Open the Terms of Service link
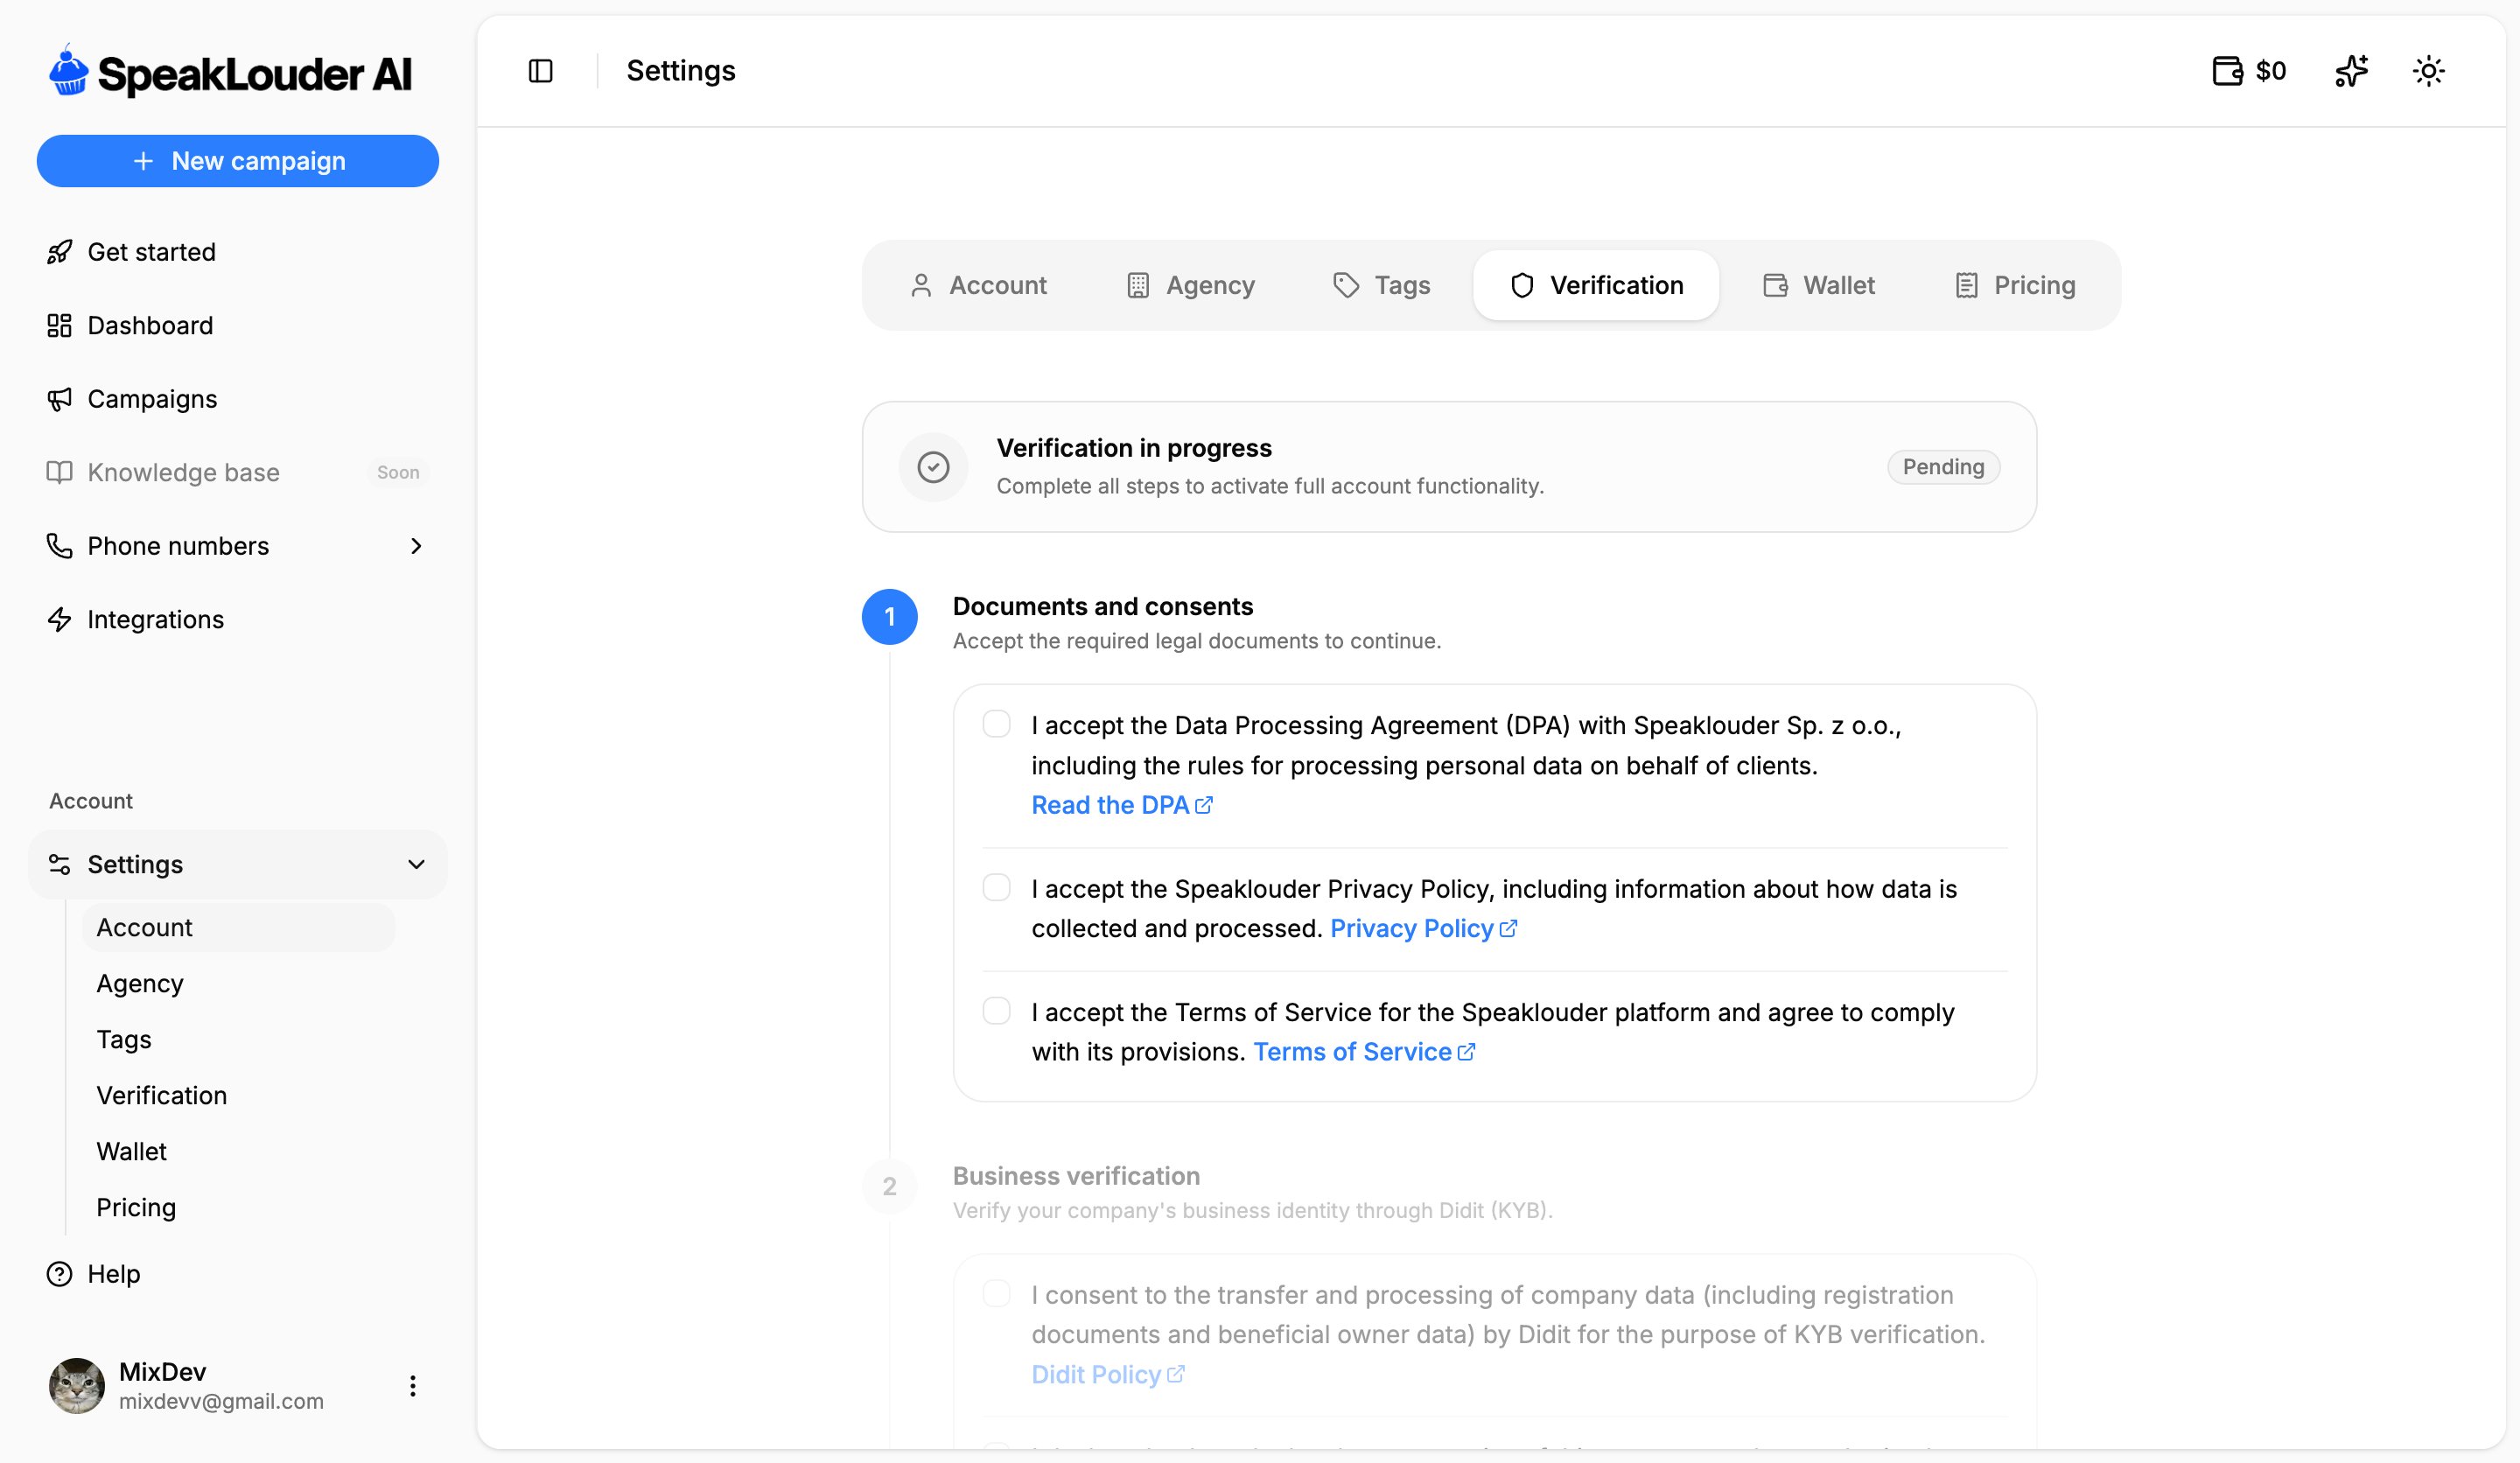Screen dimensions: 2520x1463 point(1364,1052)
